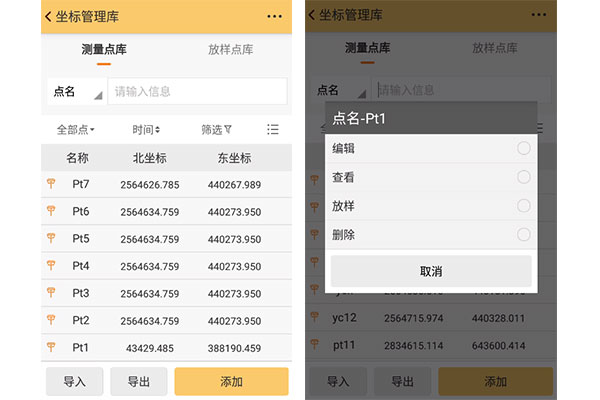Open list view options icon beside 筛选
Image resolution: width=600 pixels, height=400 pixels.
tap(273, 129)
